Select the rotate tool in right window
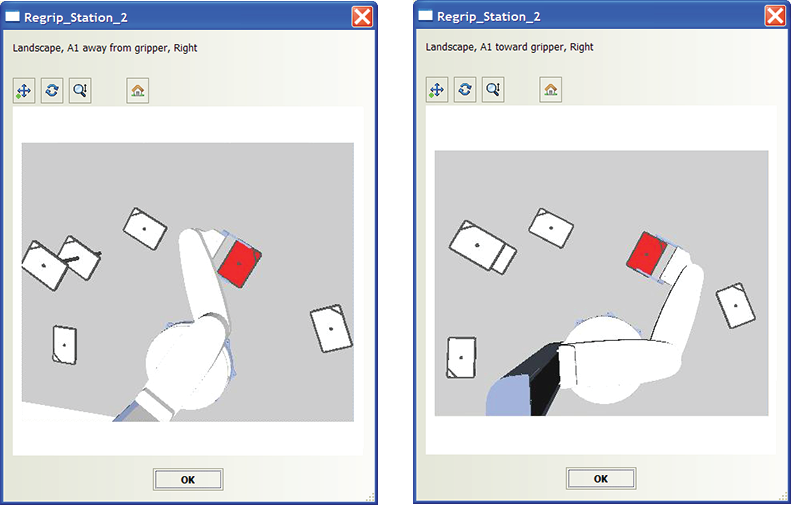The image size is (791, 505). click(x=465, y=90)
